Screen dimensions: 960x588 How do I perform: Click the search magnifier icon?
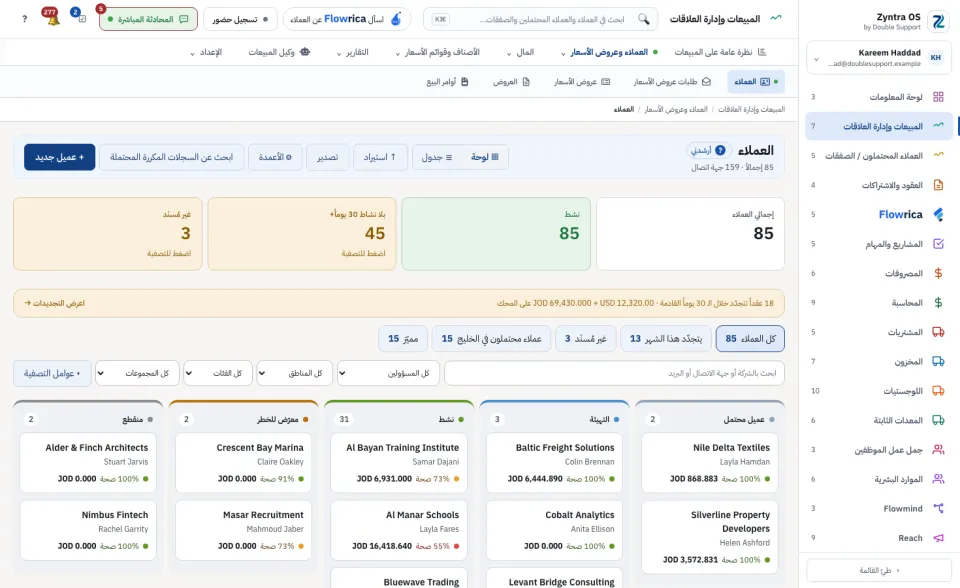tap(643, 19)
